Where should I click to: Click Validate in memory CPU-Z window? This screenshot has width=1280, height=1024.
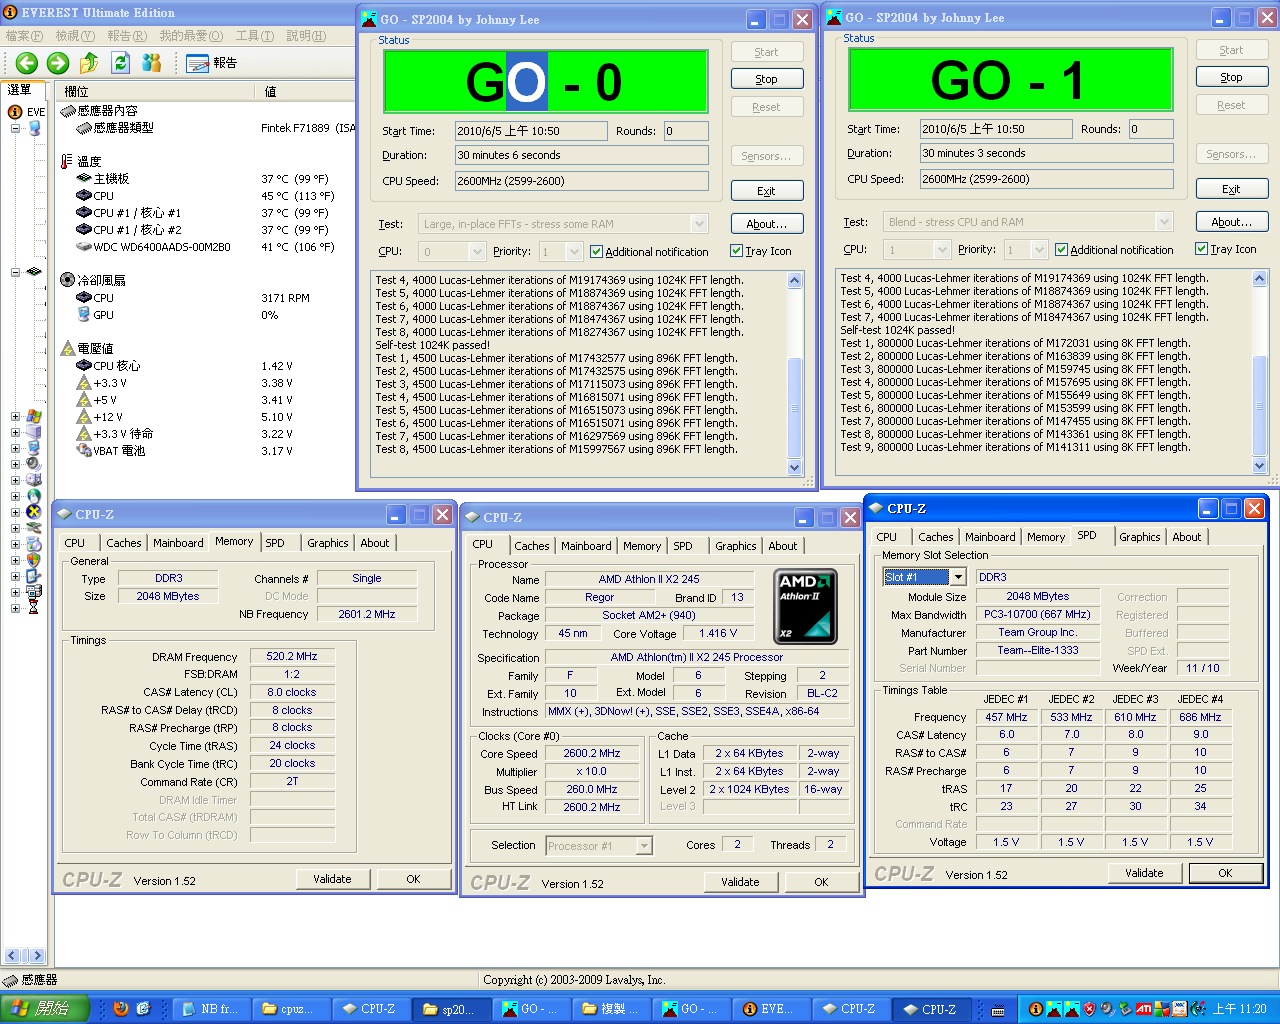pos(333,879)
